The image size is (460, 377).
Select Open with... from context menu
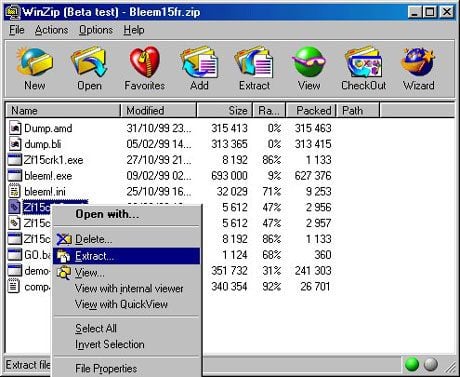[126, 214]
